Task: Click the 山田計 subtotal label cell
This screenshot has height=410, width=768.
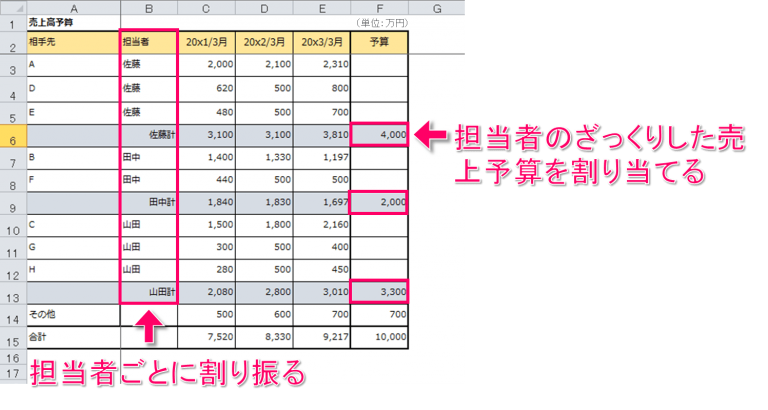Action: pos(148,291)
